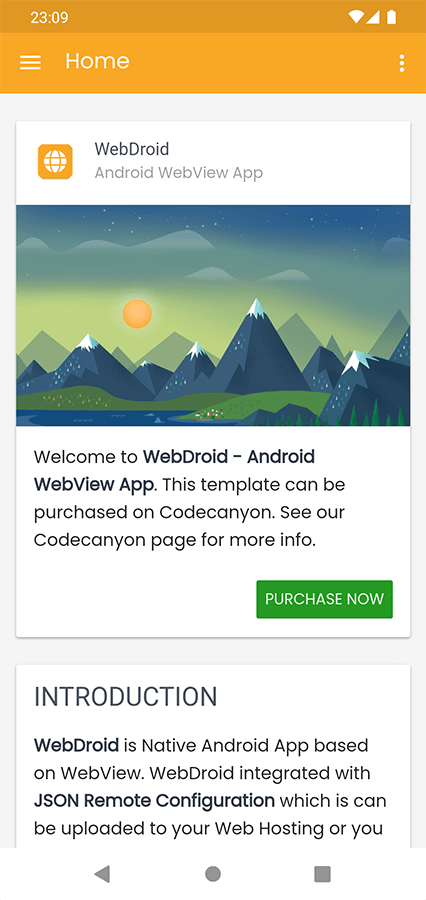Tap the cellular signal icon
The height and width of the screenshot is (900, 426).
point(373,17)
